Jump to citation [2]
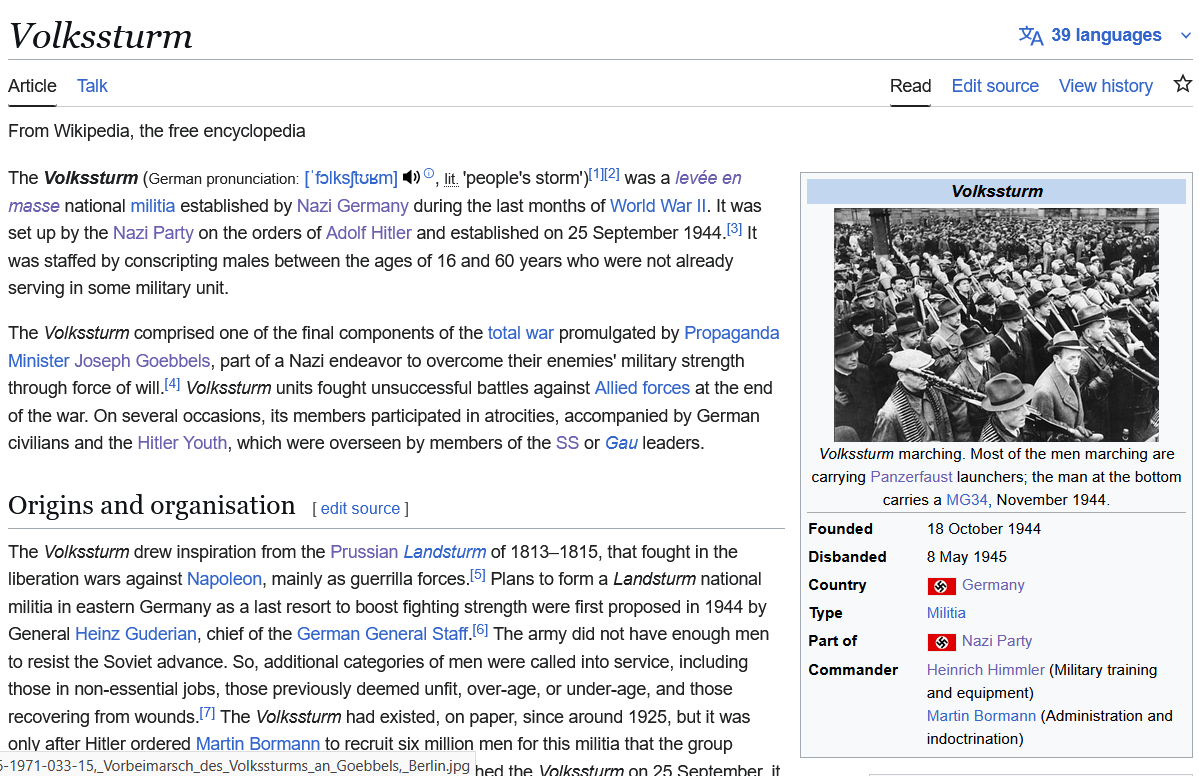This screenshot has width=1199, height=776. (x=612, y=174)
